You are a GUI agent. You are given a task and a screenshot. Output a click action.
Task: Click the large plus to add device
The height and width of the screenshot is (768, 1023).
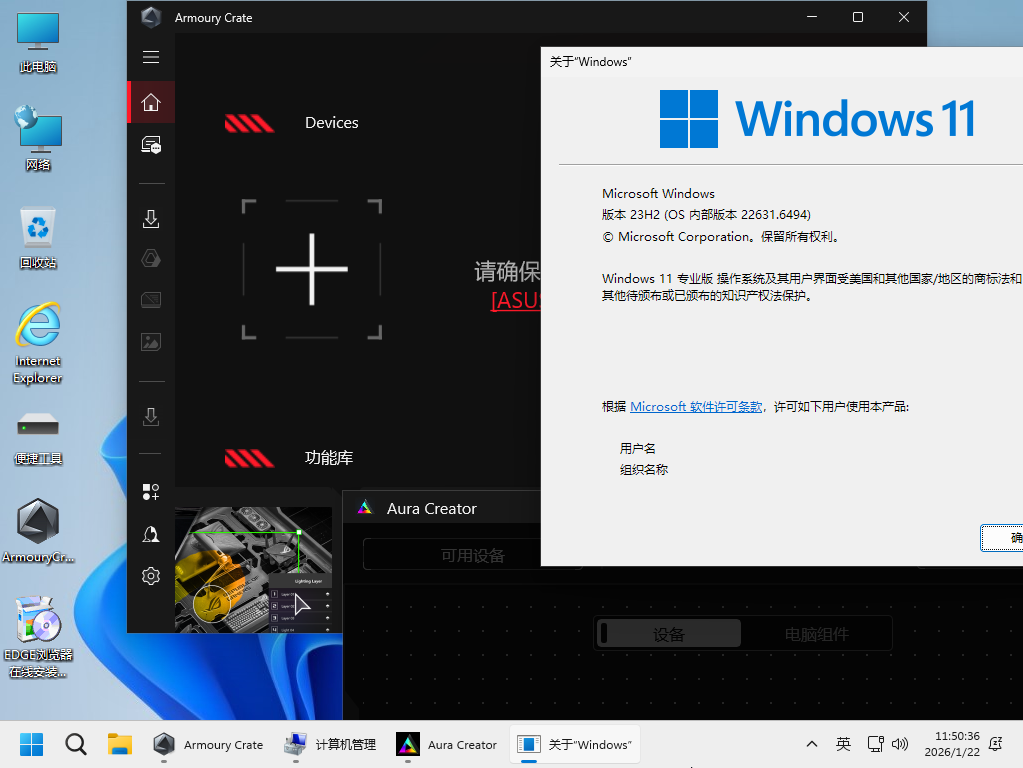tap(312, 270)
